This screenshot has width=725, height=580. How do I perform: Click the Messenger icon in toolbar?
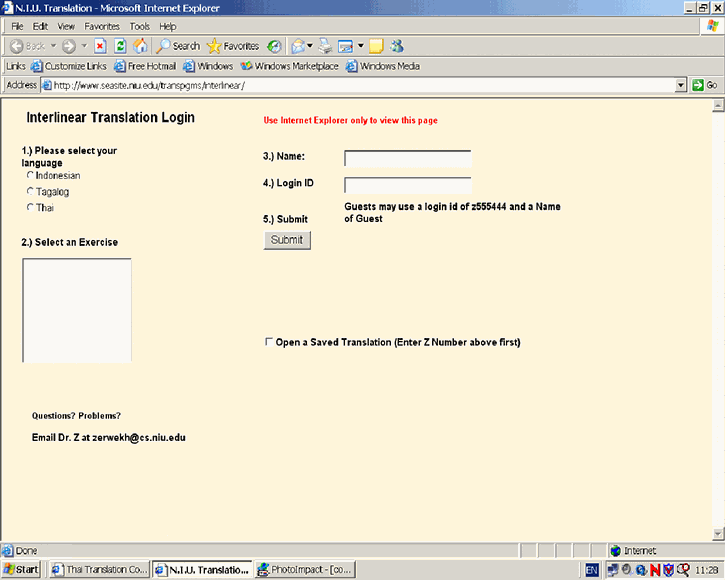[x=397, y=46]
